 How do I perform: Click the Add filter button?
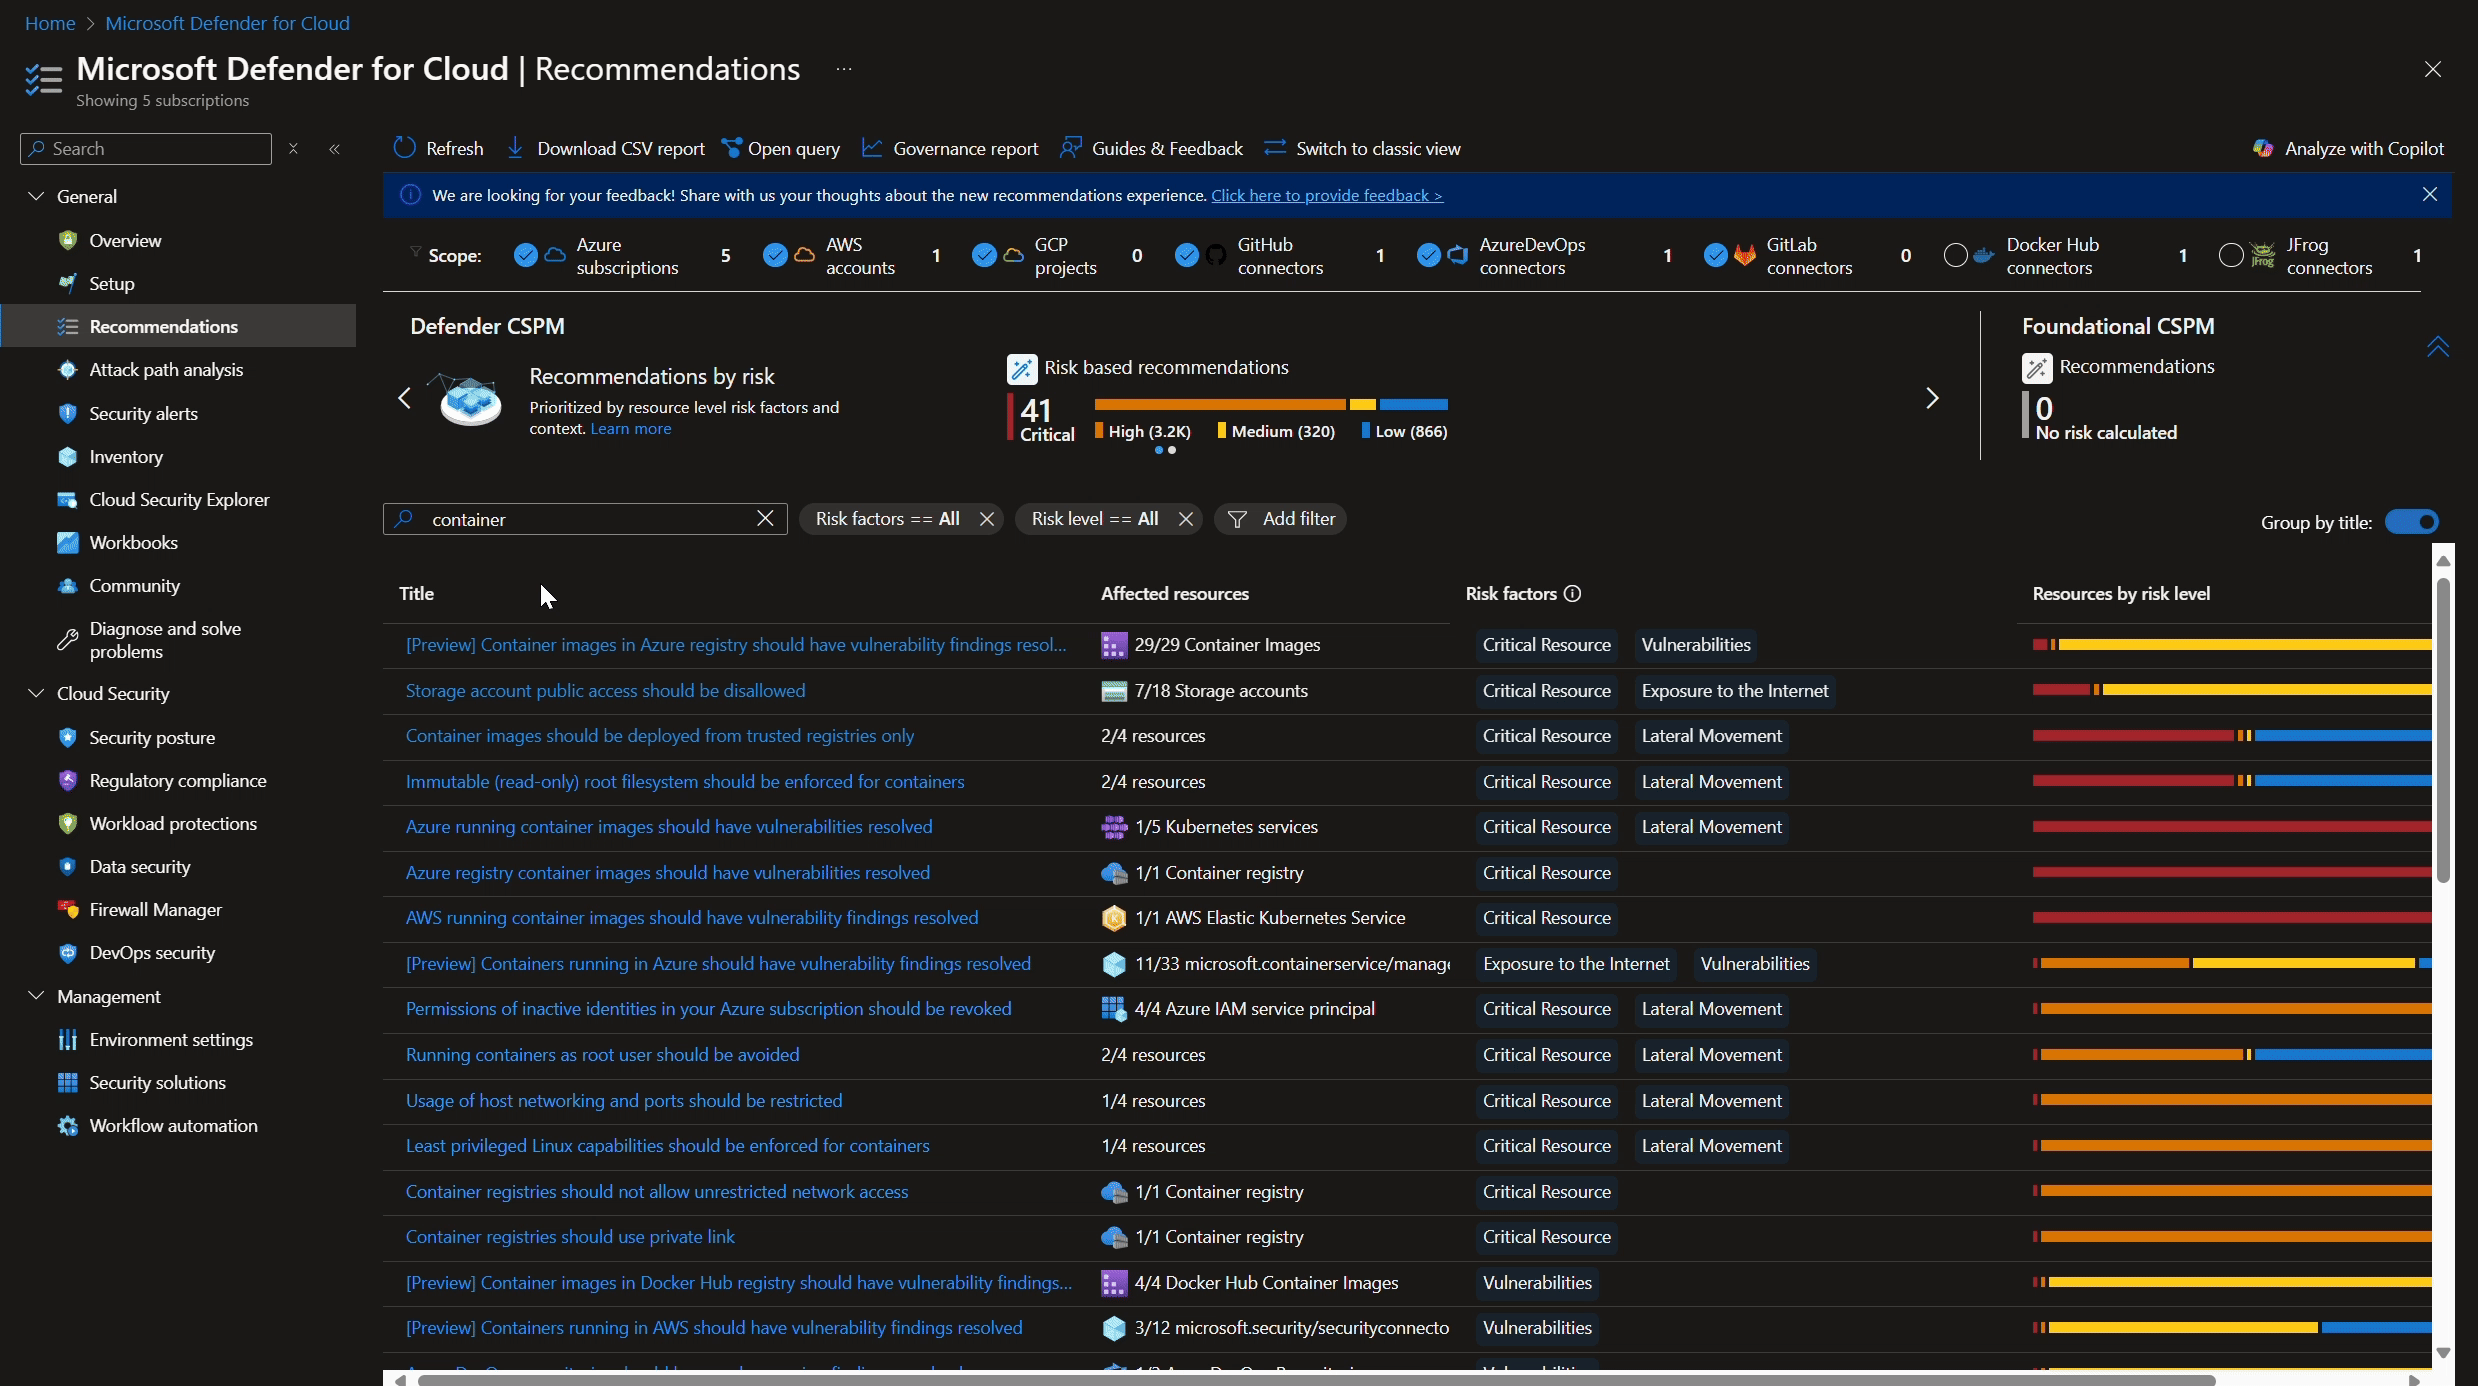point(1281,519)
